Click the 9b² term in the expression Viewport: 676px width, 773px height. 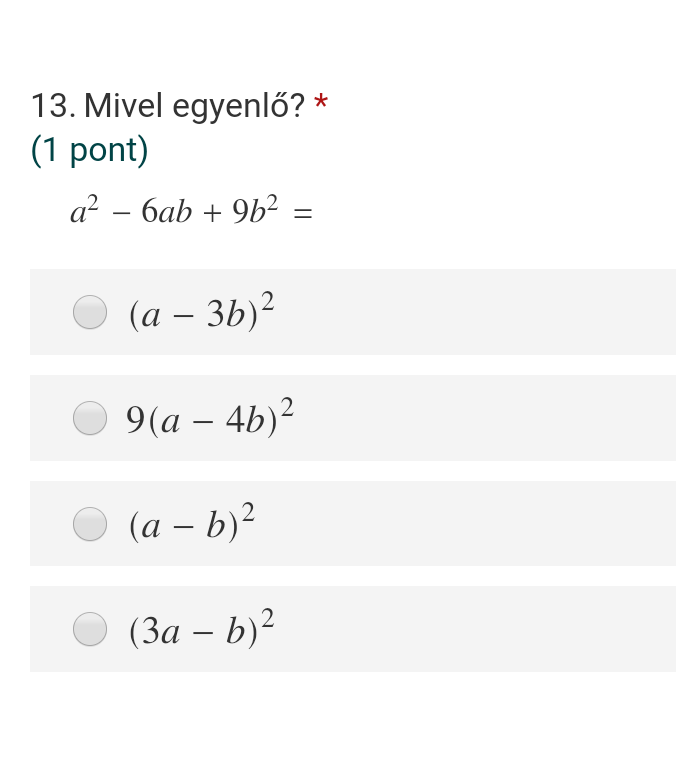click(x=255, y=210)
